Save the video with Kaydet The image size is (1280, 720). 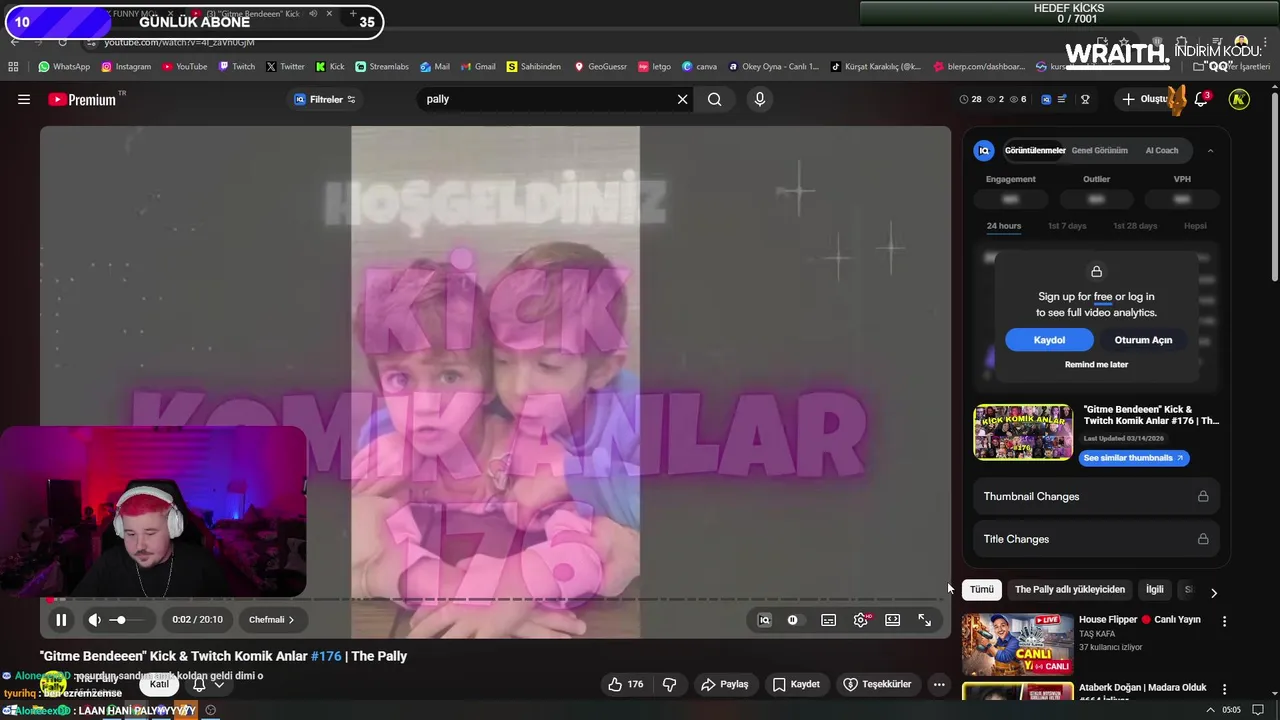[796, 684]
